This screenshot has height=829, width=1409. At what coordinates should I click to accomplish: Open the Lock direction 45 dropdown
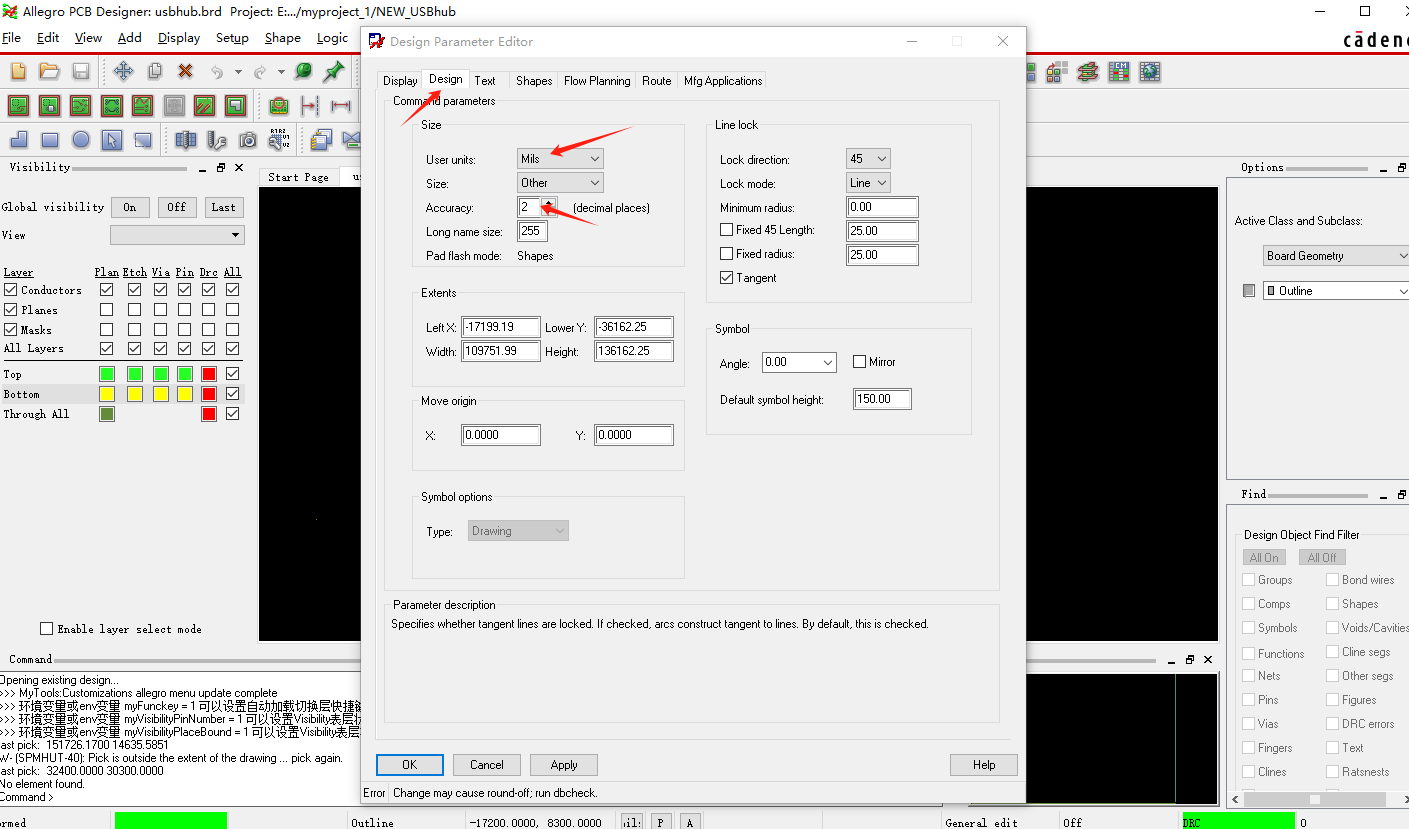click(x=868, y=158)
